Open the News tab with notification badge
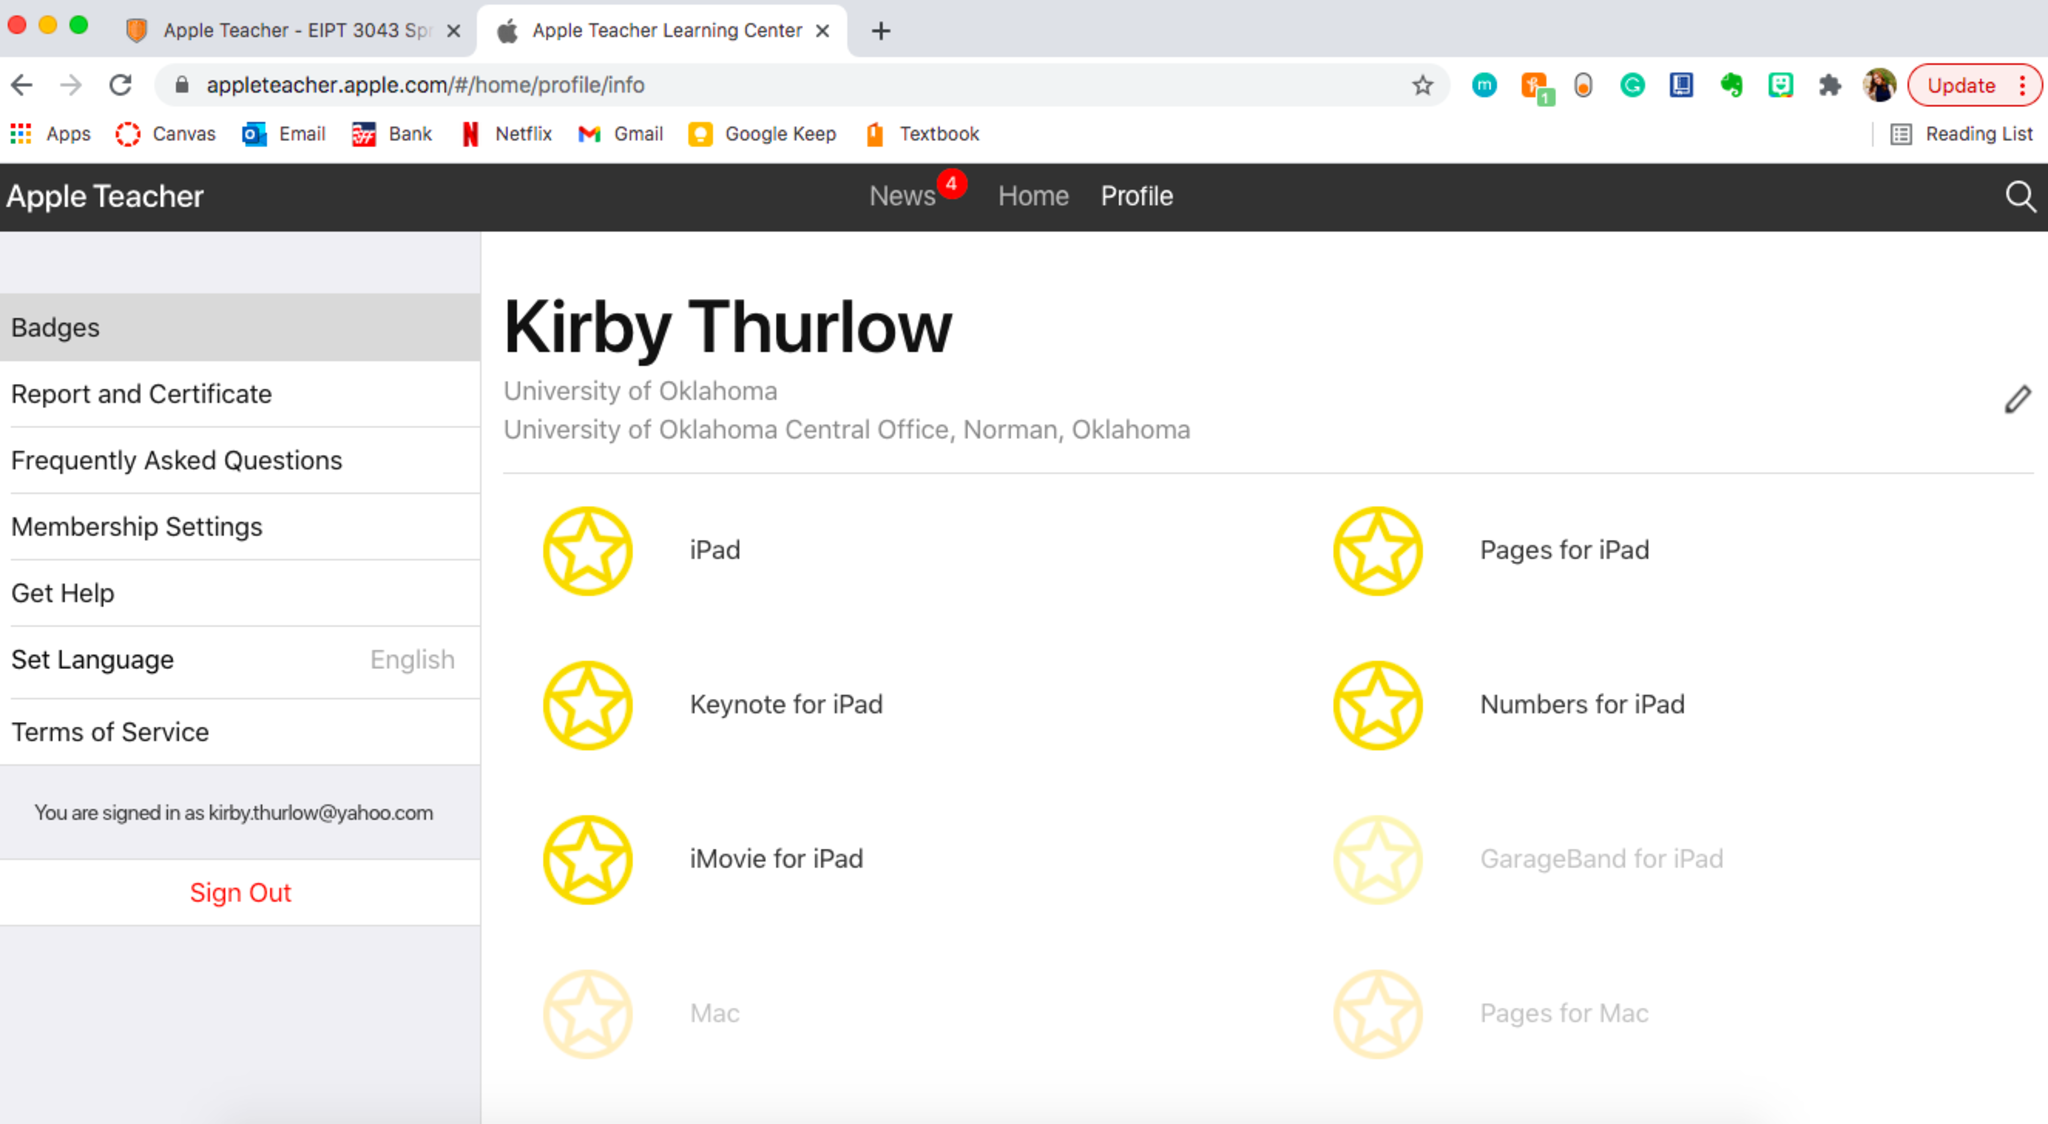Screen dimensions: 2048x1124 coord(903,196)
